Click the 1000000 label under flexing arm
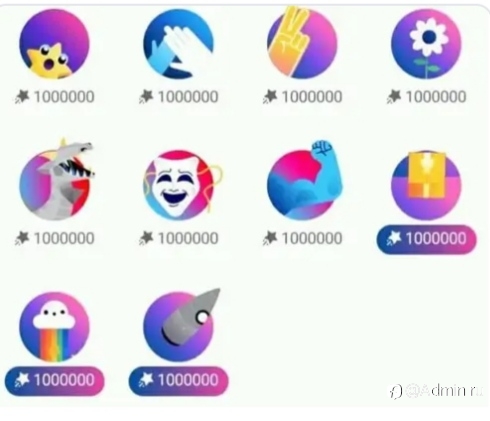This screenshot has width=490, height=421. tap(302, 238)
